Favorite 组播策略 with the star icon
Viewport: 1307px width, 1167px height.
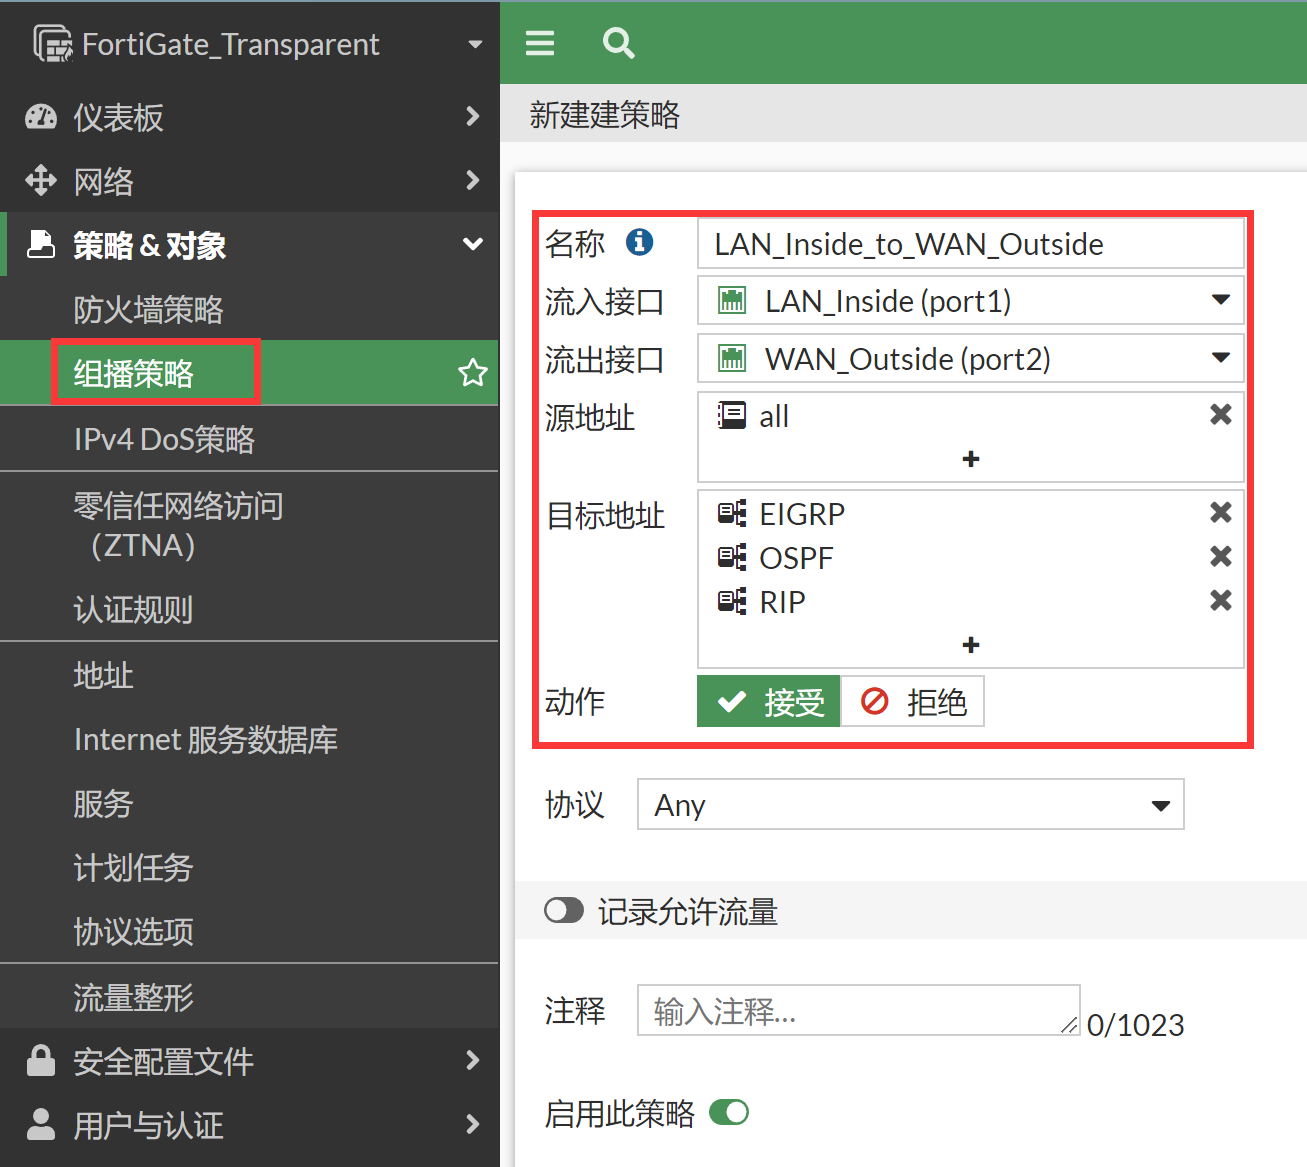click(x=472, y=373)
